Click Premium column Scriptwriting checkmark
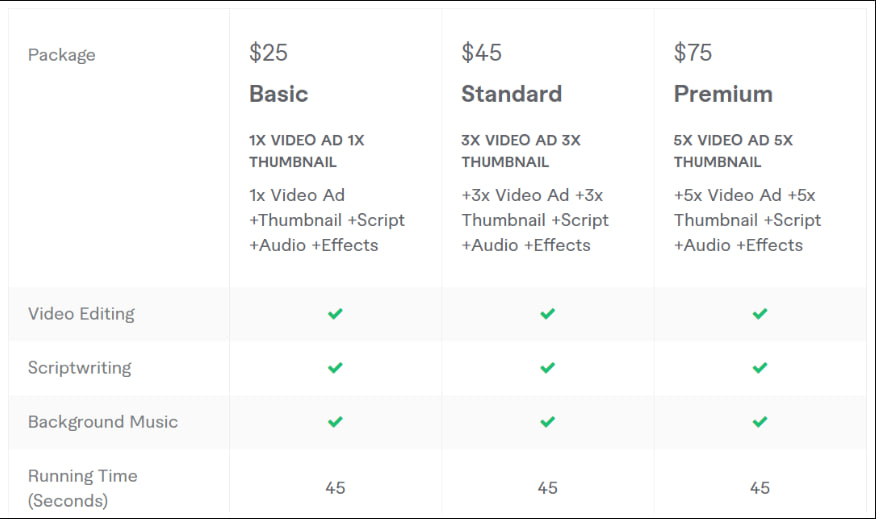Viewport: 876px width, 519px height. (760, 368)
